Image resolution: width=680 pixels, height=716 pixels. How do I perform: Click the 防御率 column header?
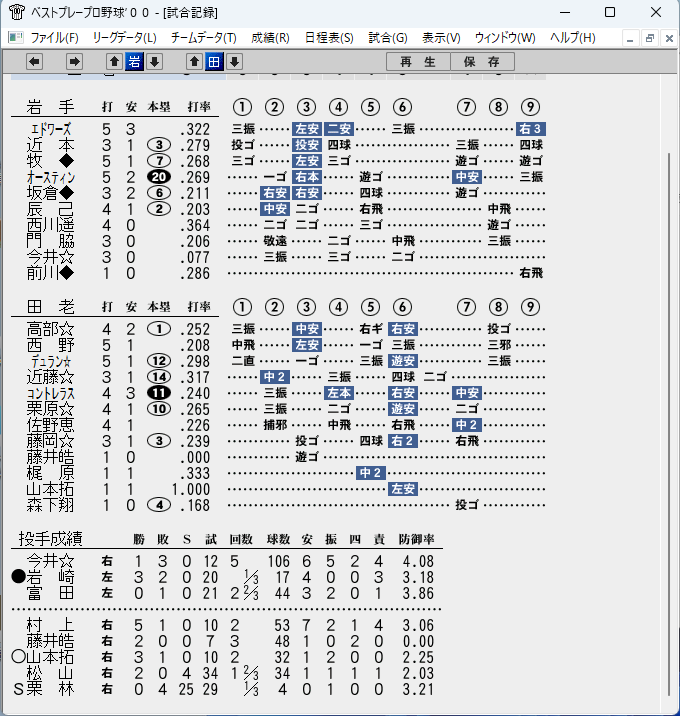[416, 539]
